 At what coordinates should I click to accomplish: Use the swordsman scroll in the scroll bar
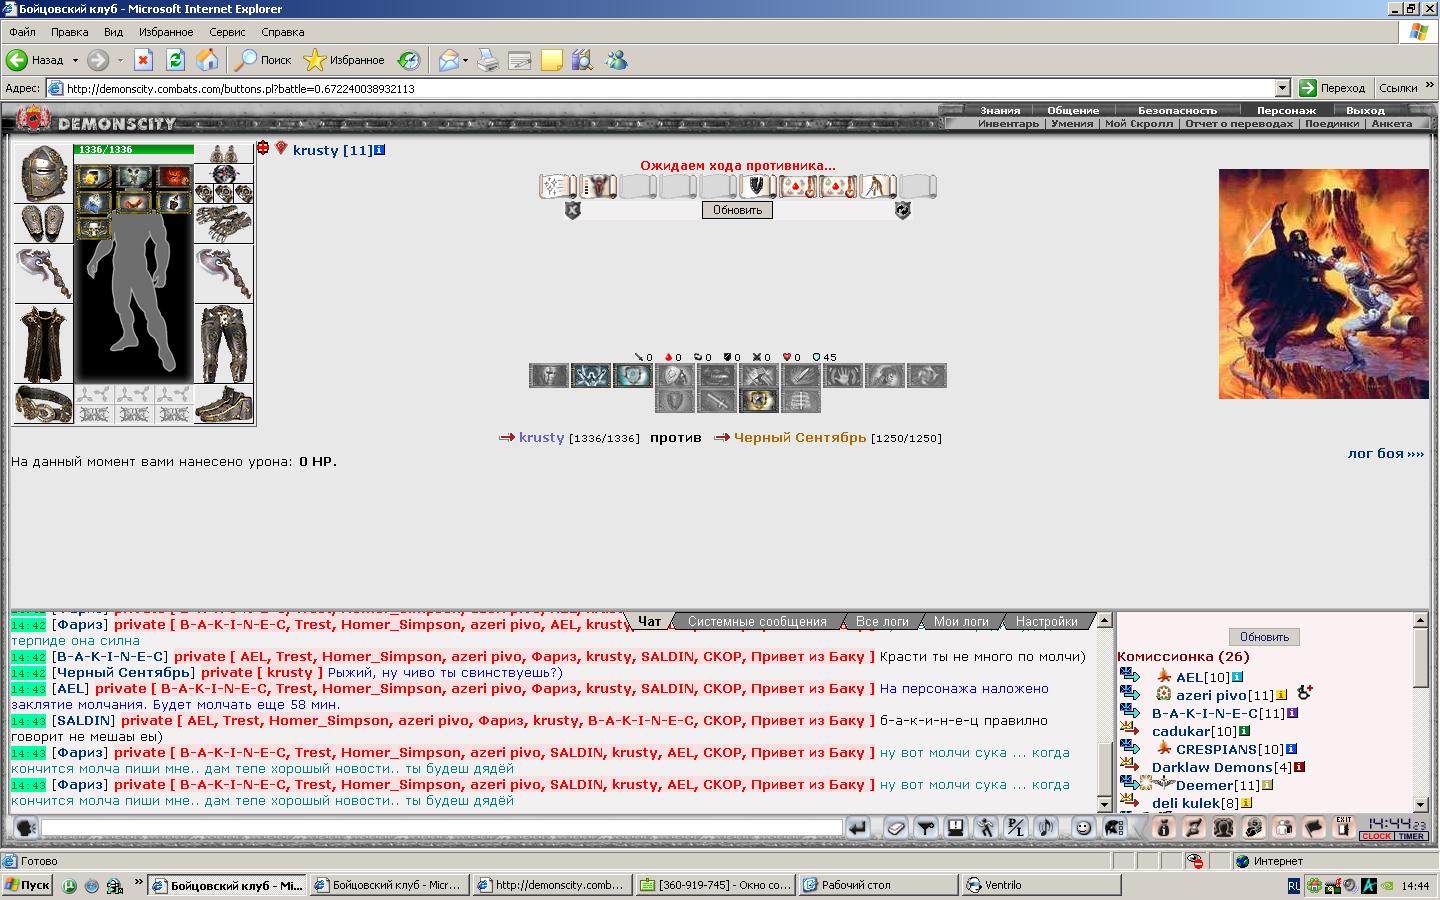tap(877, 186)
